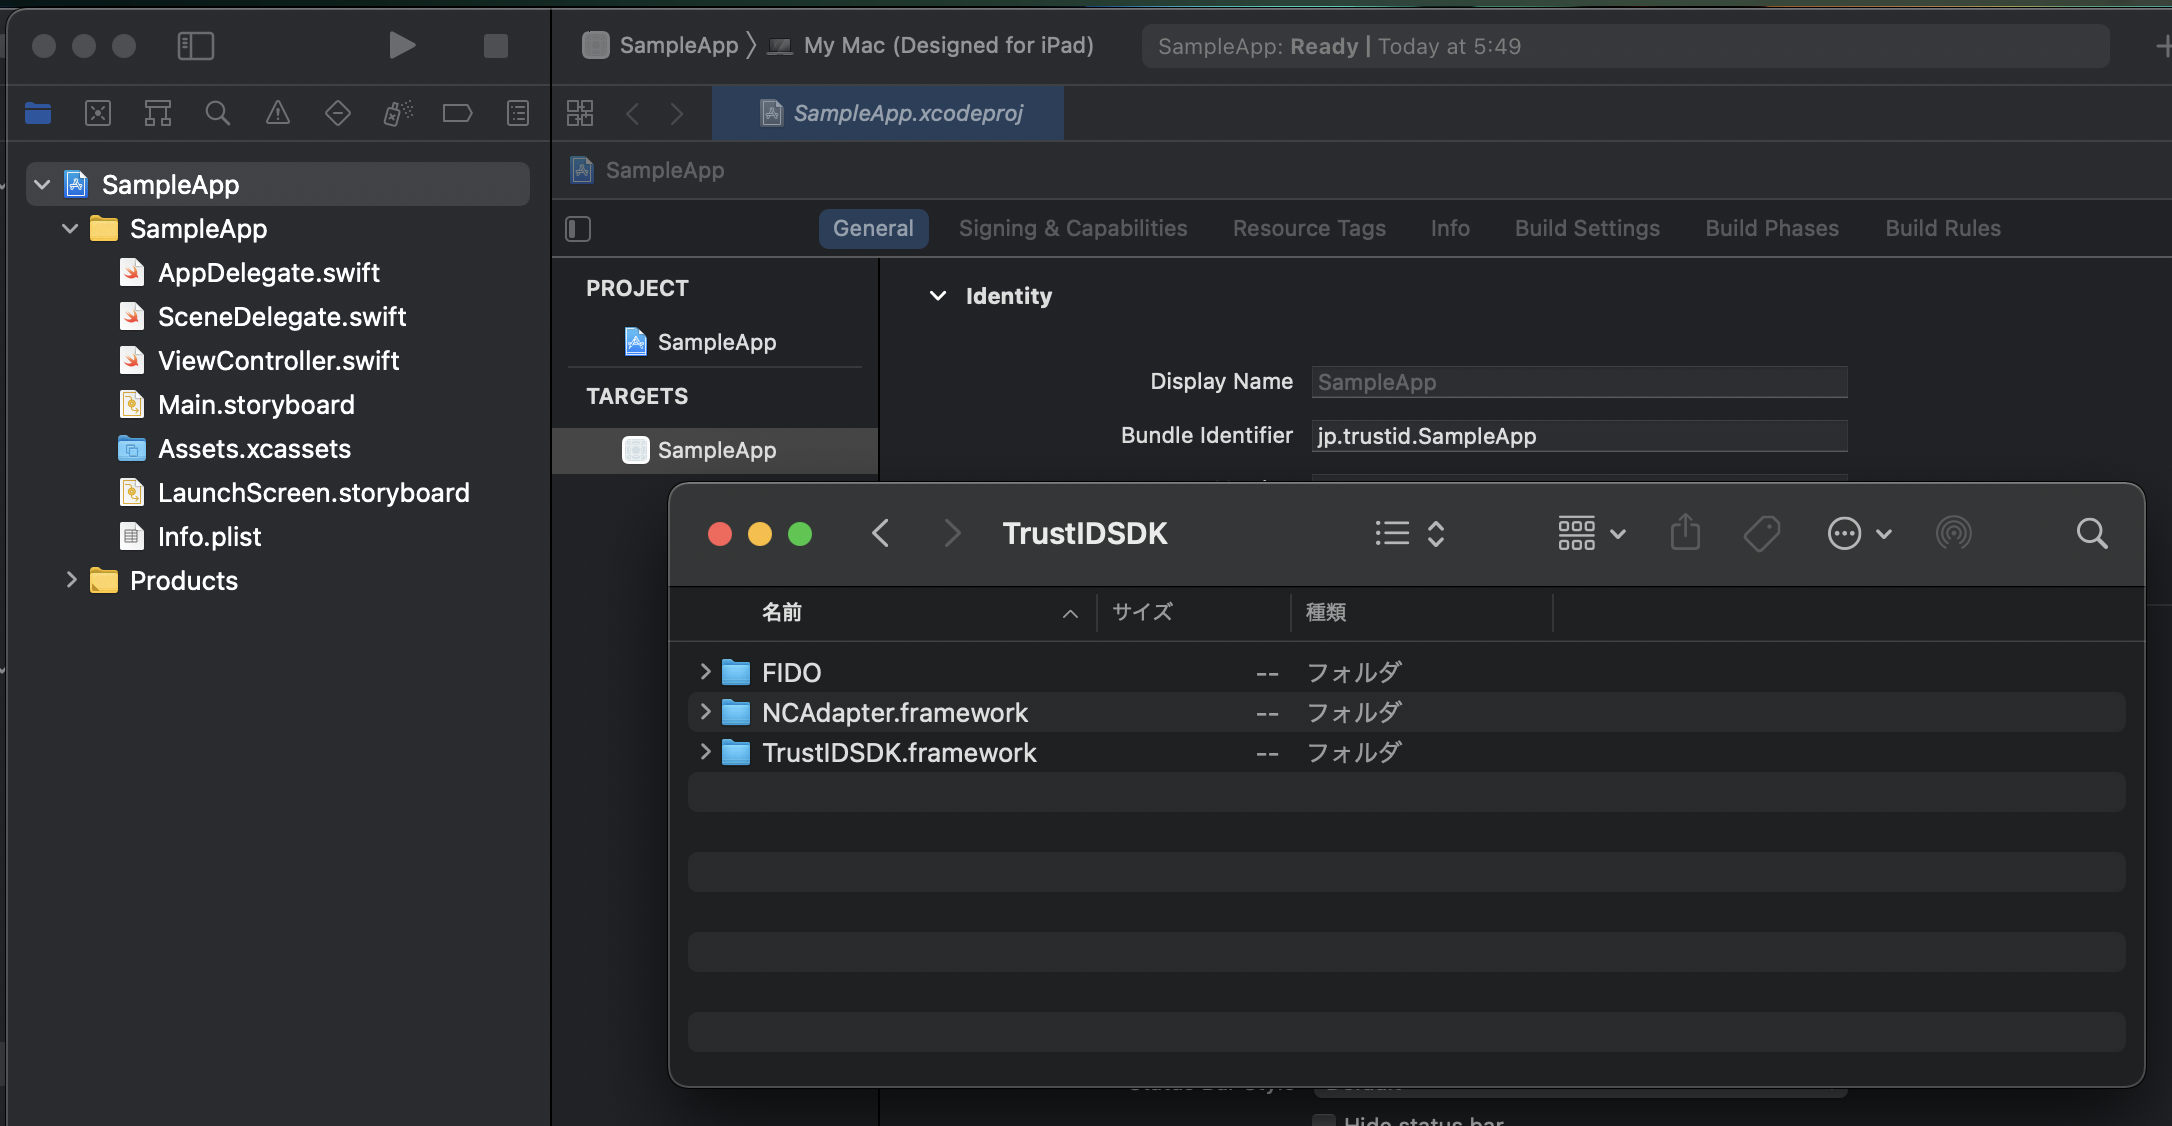
Task: Change Finder view mode list switcher
Action: [x=1410, y=533]
